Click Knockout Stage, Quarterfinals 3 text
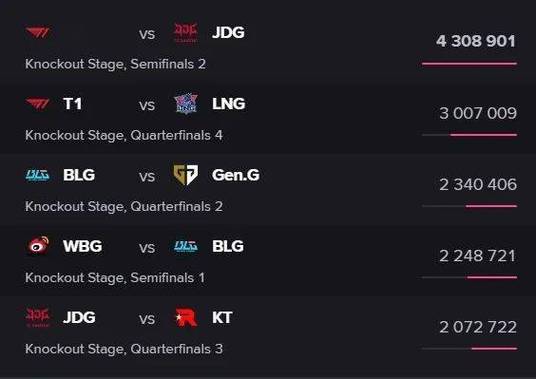Image resolution: width=536 pixels, height=379 pixels. point(124,349)
